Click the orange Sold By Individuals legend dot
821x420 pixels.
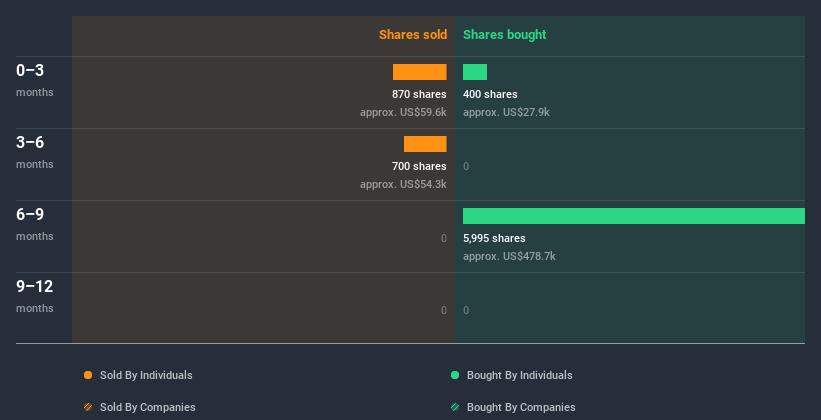[x=88, y=375]
